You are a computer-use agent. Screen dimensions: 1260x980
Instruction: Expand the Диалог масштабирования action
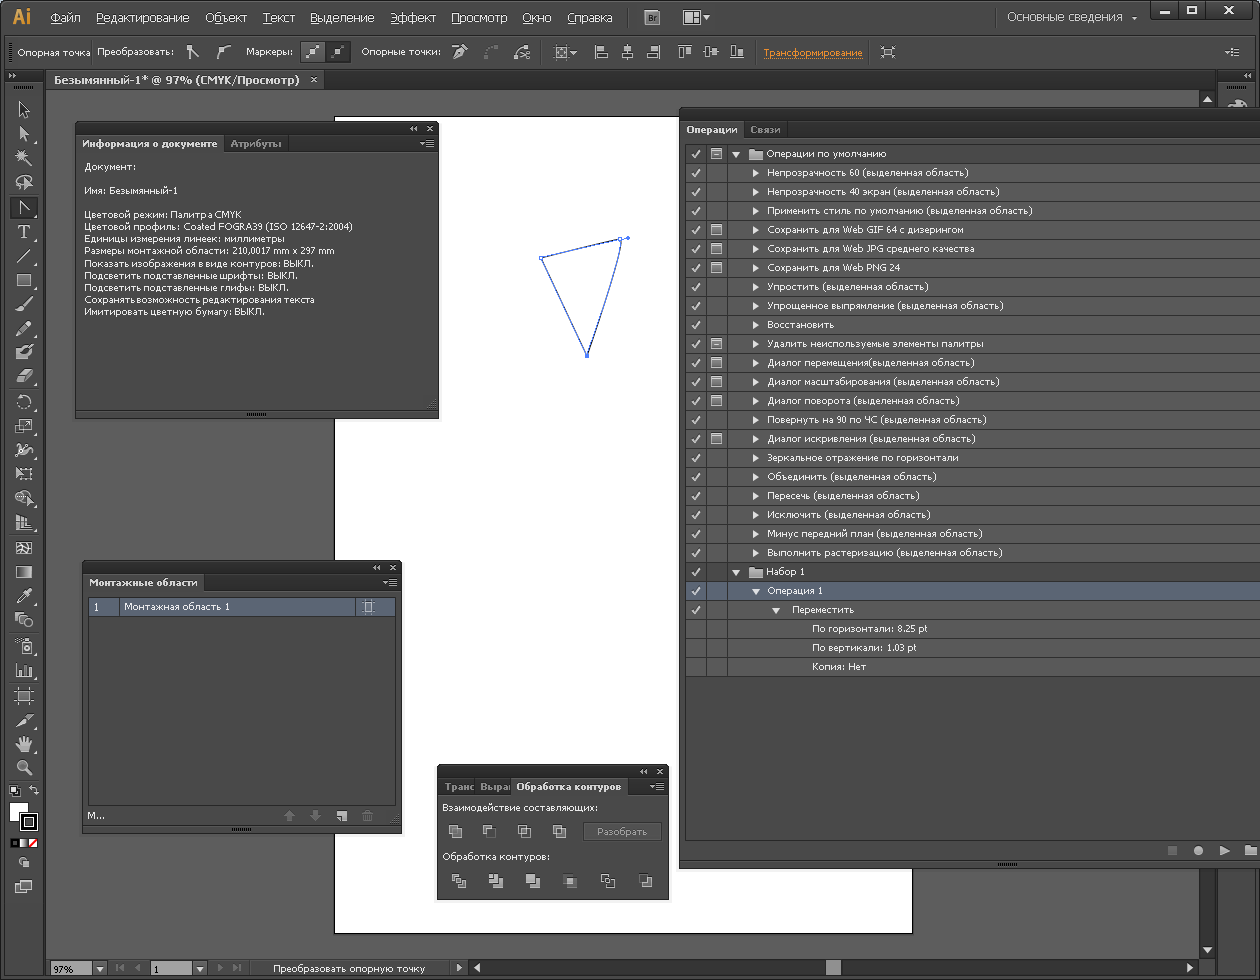click(x=756, y=382)
